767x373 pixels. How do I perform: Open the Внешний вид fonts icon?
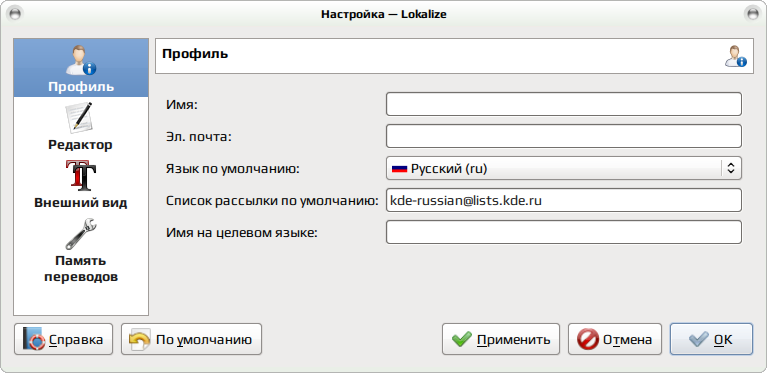point(81,176)
